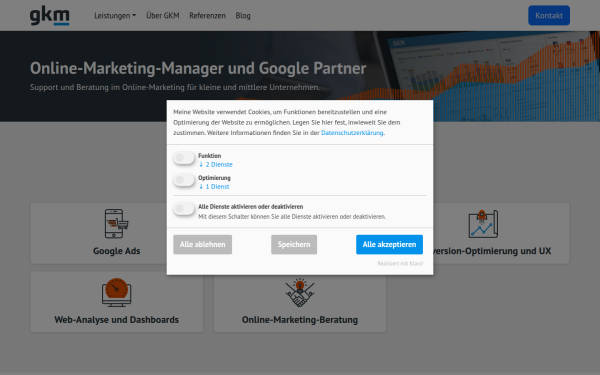The width and height of the screenshot is (600, 375).
Task: Open the Datenschutzerklärung link
Action: 352,133
